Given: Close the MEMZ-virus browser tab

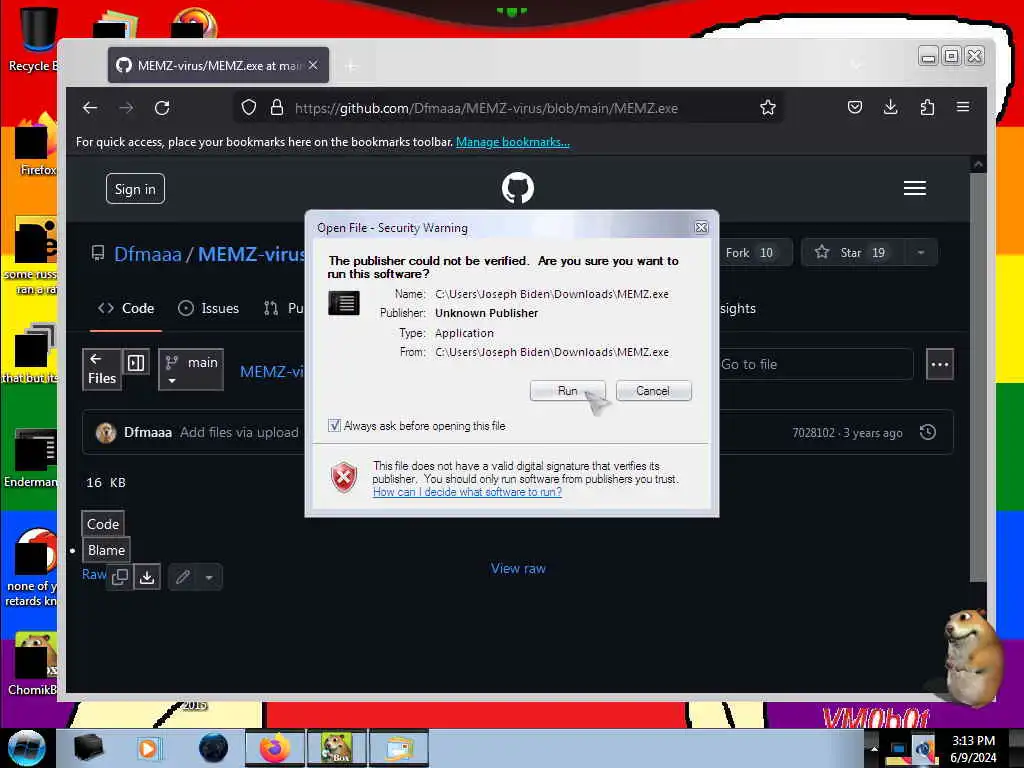Looking at the screenshot, I should click(313, 65).
